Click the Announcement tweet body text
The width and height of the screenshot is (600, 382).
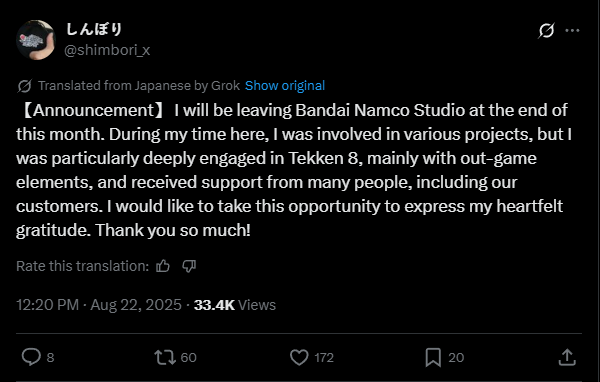point(294,170)
